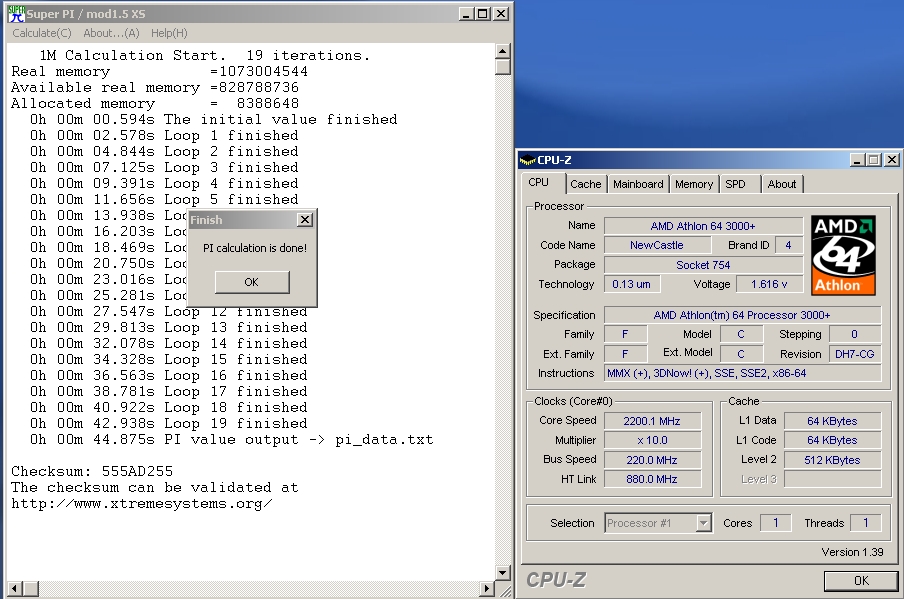Click the Cores value field

(x=775, y=523)
